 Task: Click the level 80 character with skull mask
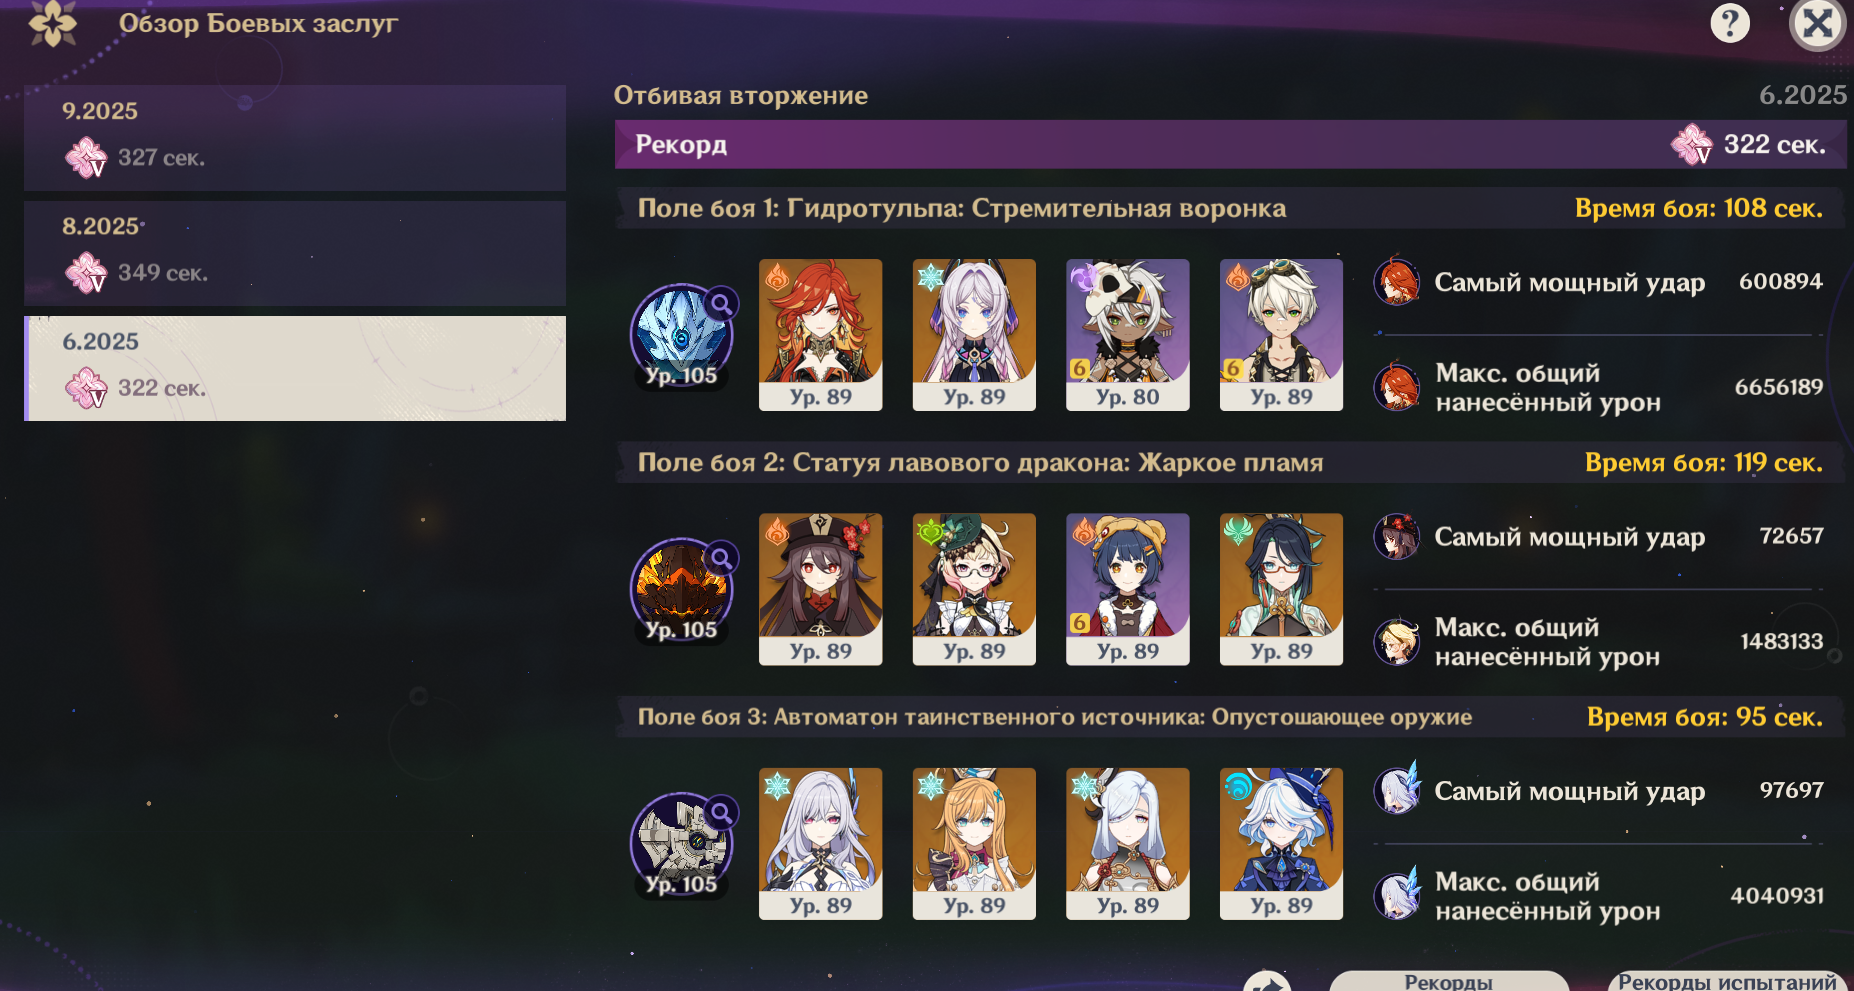pos(1128,335)
